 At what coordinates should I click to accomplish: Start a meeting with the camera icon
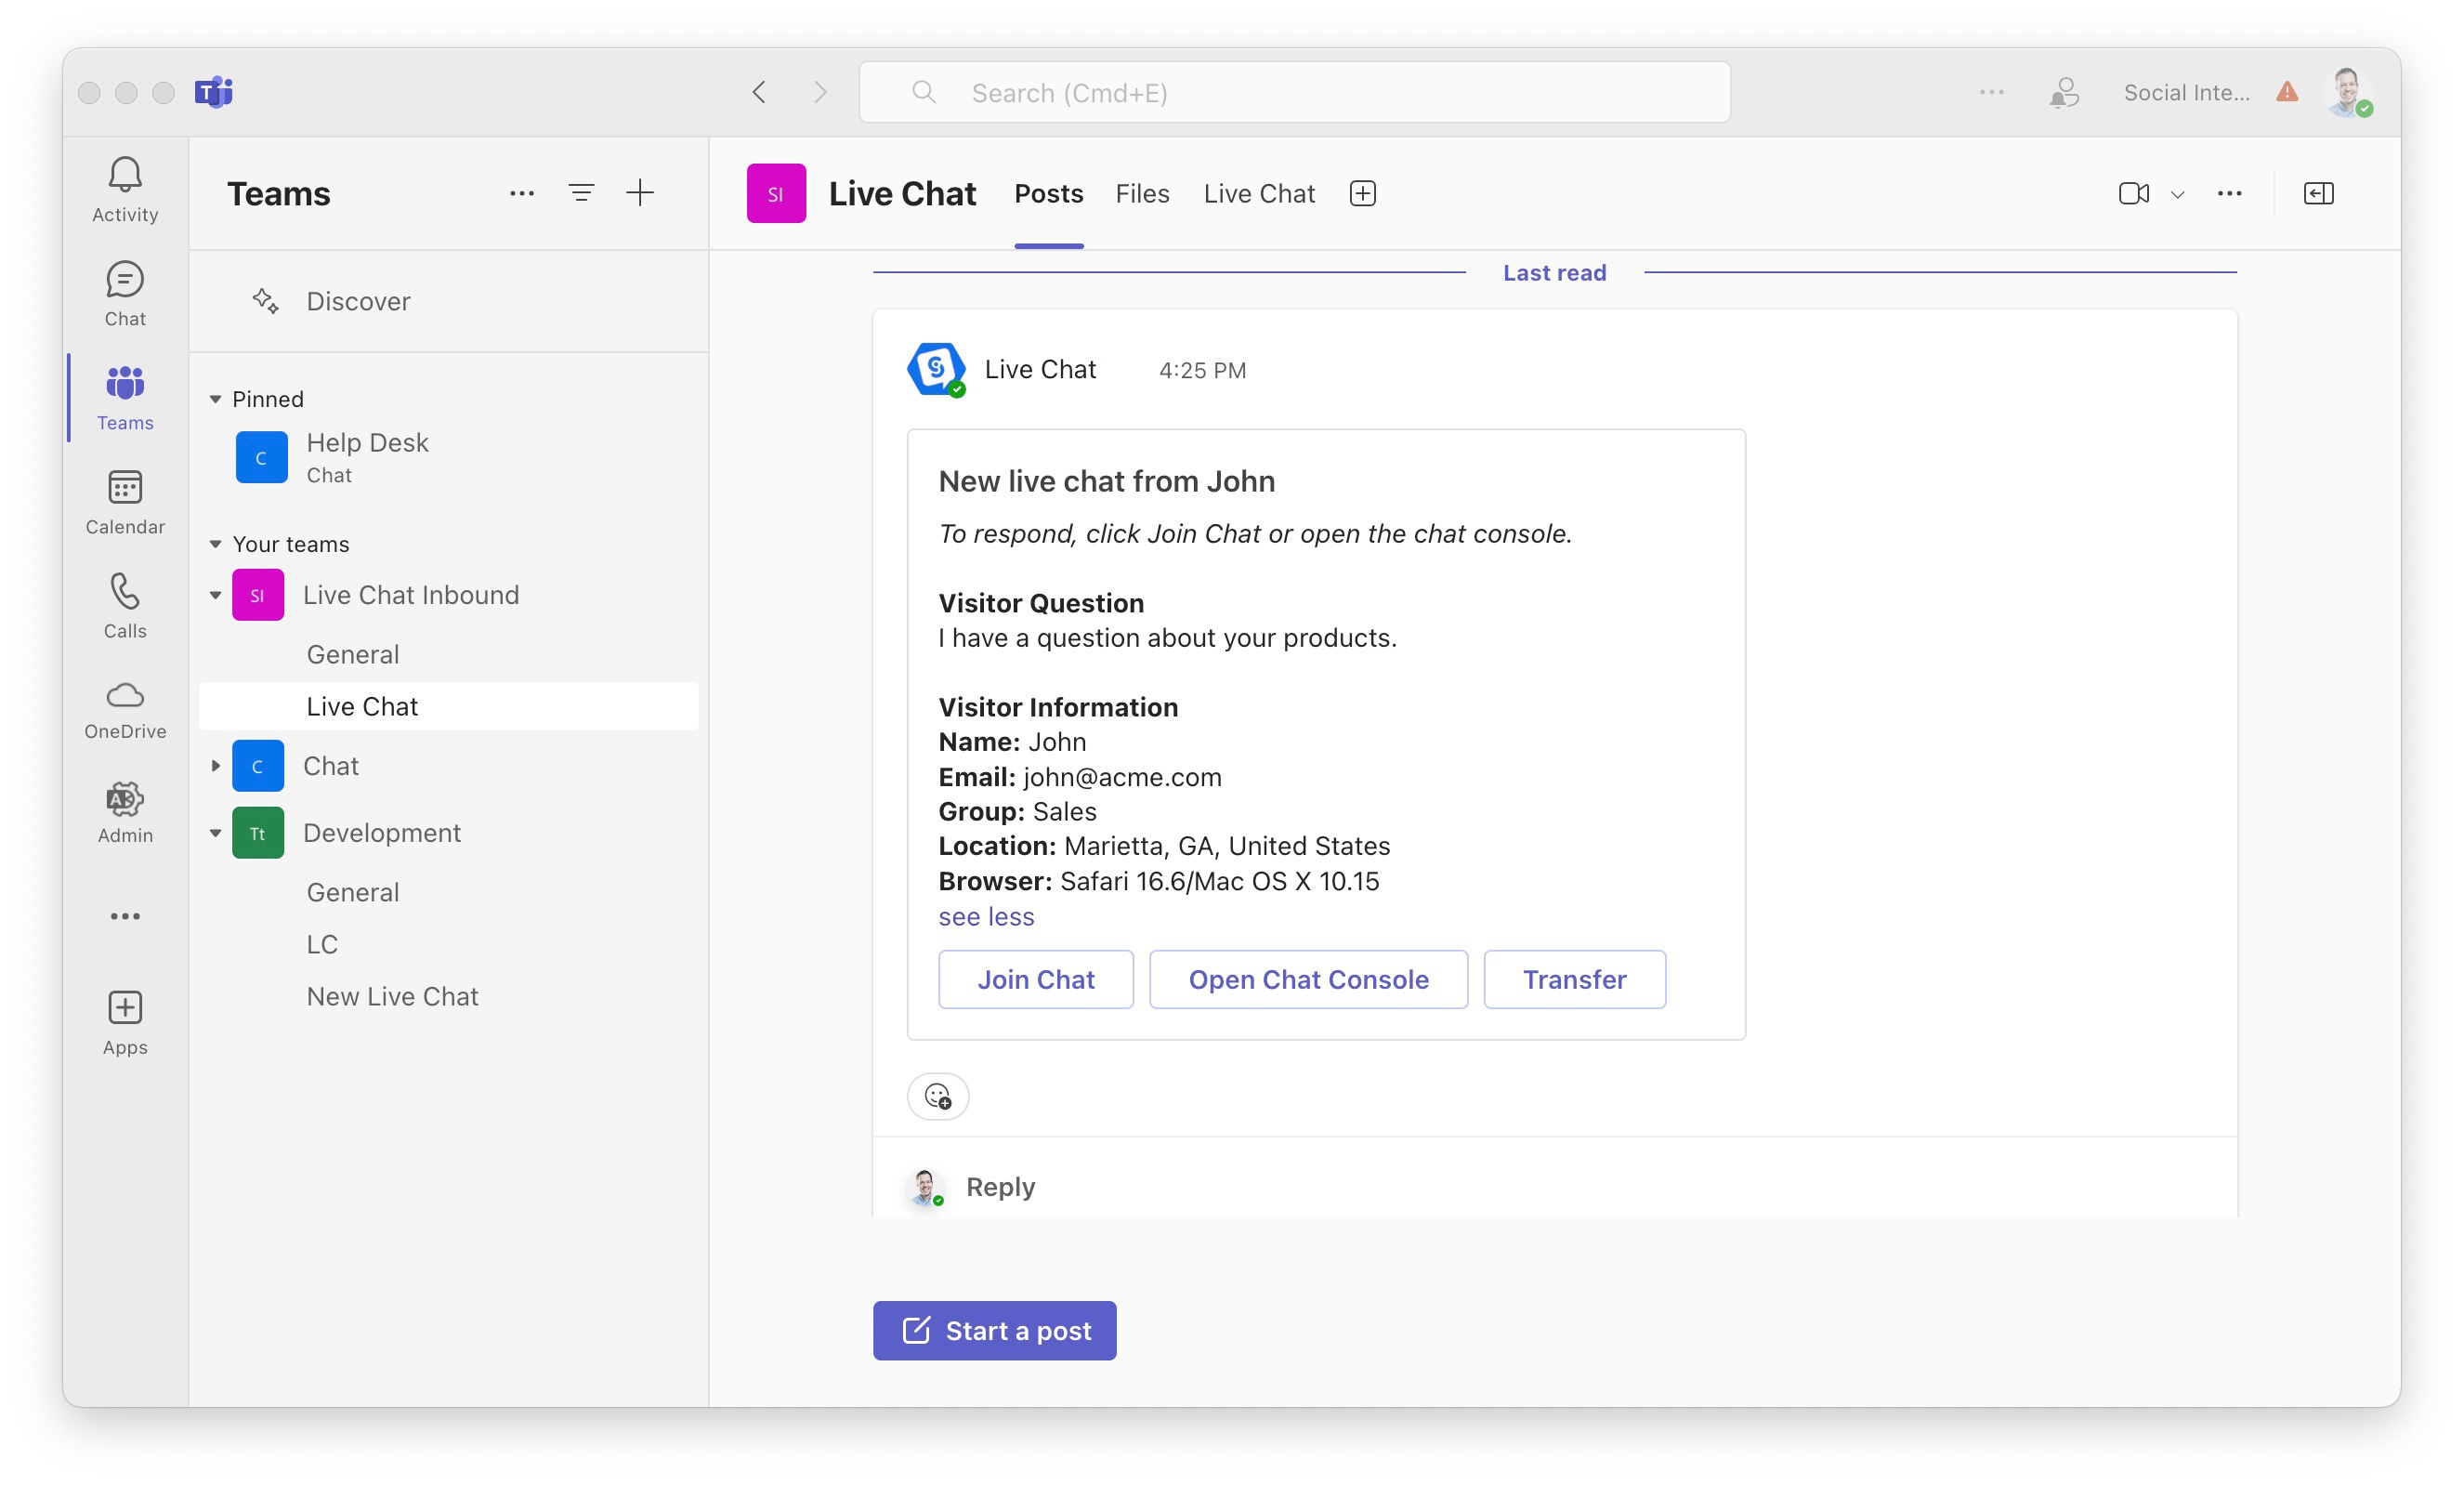[2134, 193]
